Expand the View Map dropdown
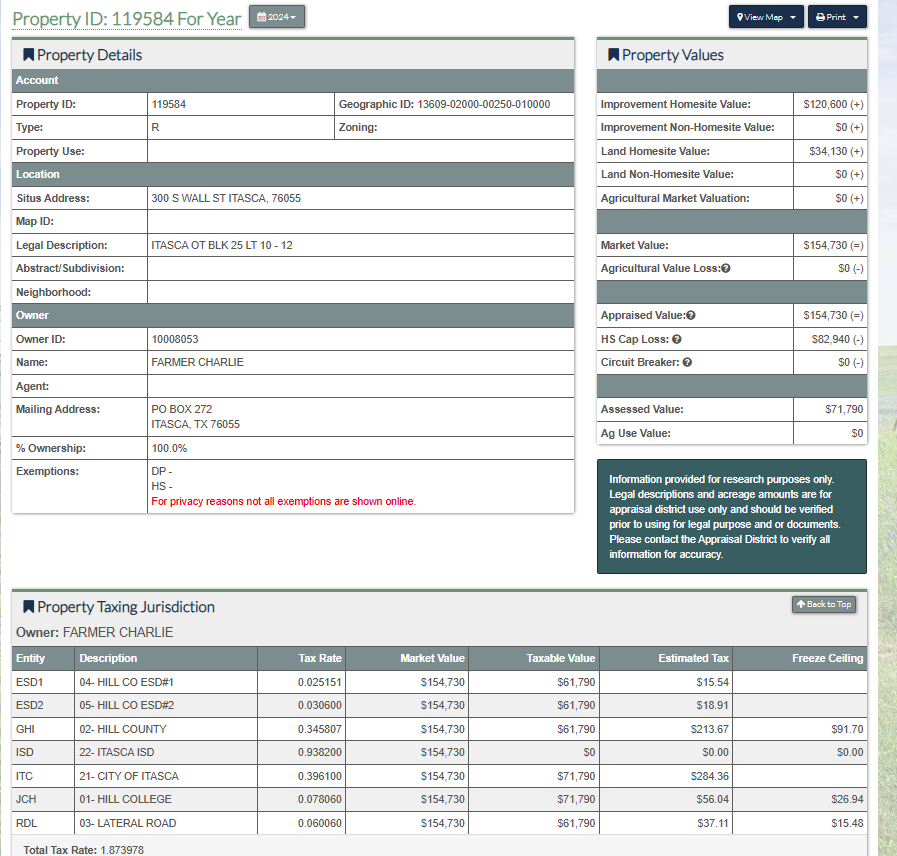Viewport: 897px width, 856px height. pos(766,17)
